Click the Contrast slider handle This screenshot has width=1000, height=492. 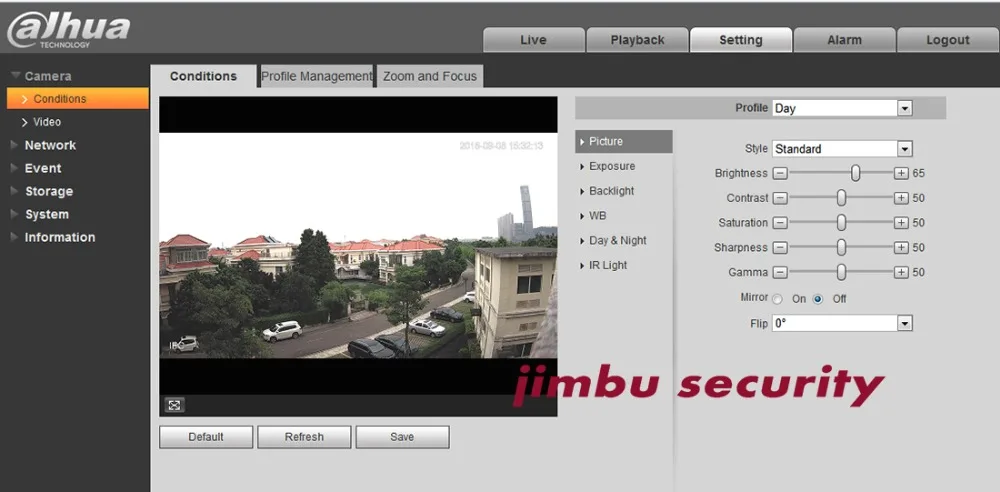coord(841,198)
